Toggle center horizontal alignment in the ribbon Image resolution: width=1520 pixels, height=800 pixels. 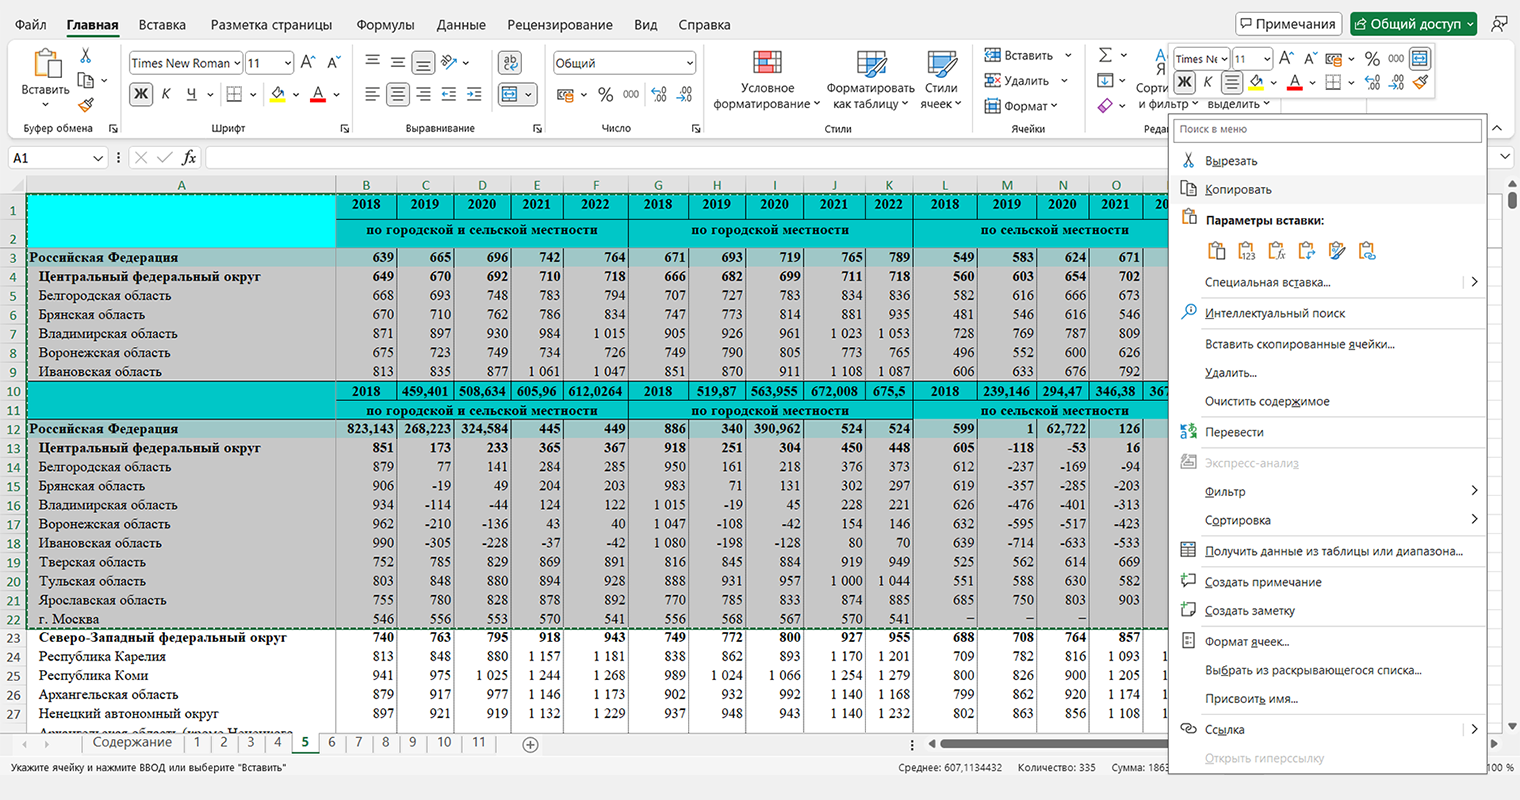(x=398, y=94)
